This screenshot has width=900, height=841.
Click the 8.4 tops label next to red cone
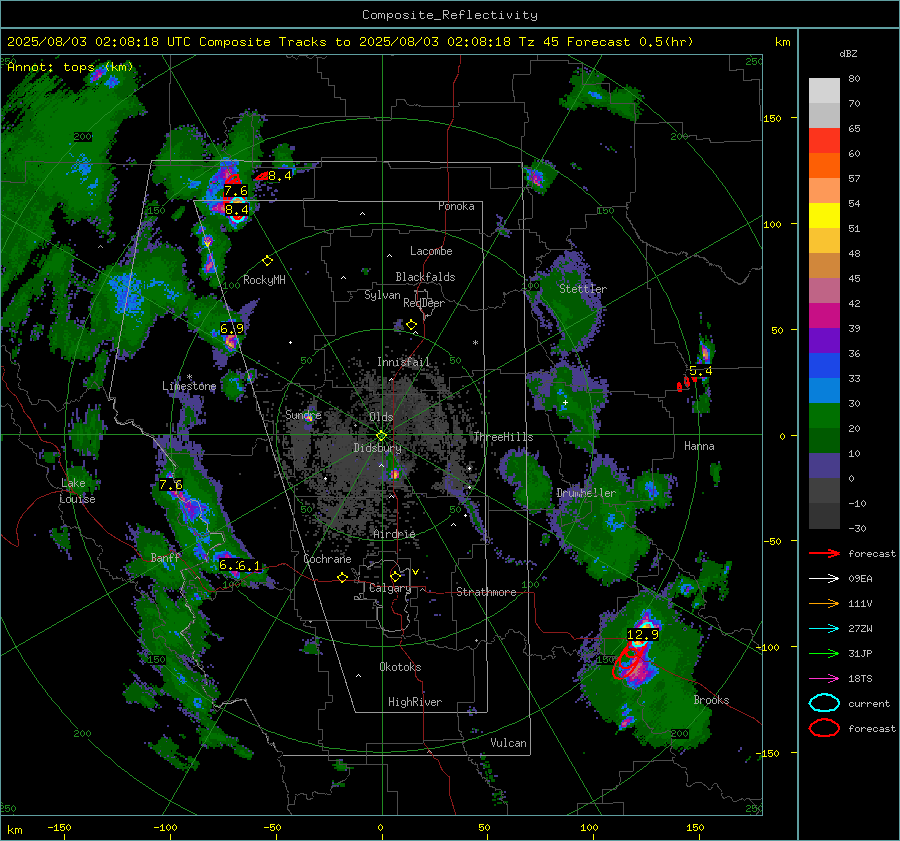(x=280, y=176)
